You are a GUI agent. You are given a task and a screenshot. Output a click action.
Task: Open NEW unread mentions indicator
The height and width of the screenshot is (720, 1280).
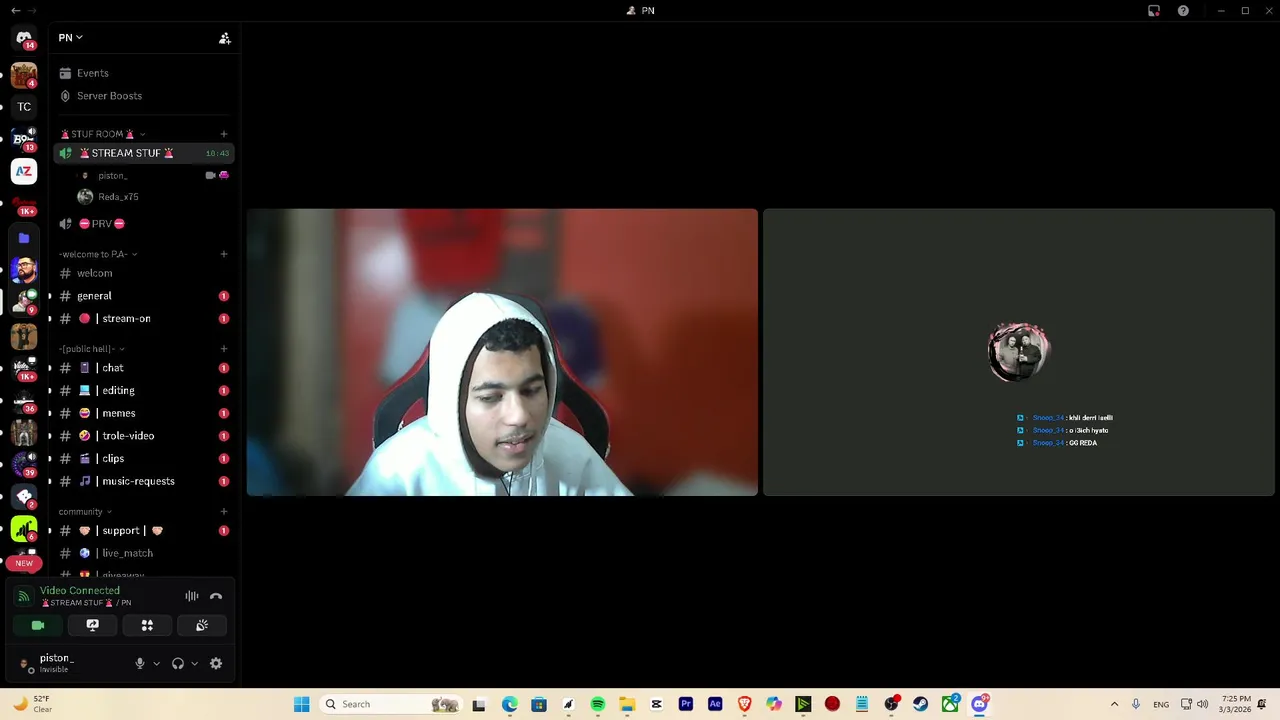pos(24,563)
